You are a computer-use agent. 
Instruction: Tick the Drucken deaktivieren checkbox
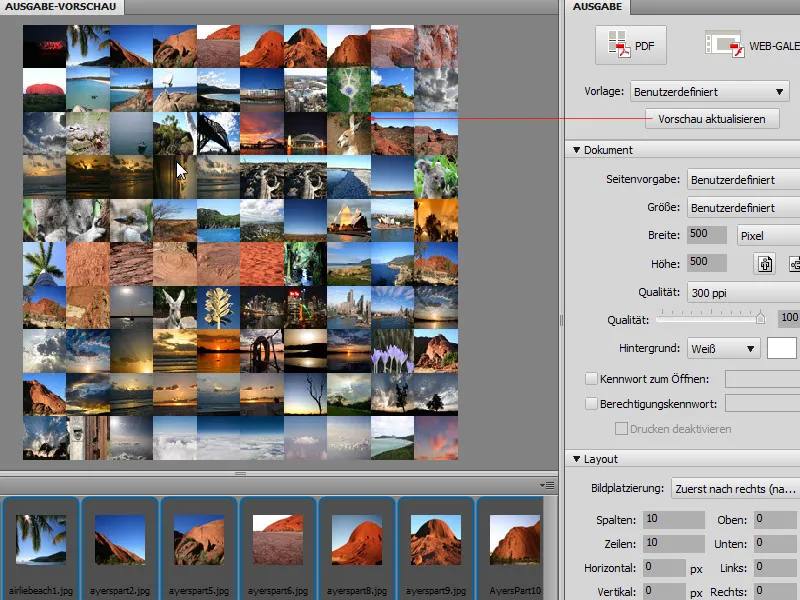621,429
